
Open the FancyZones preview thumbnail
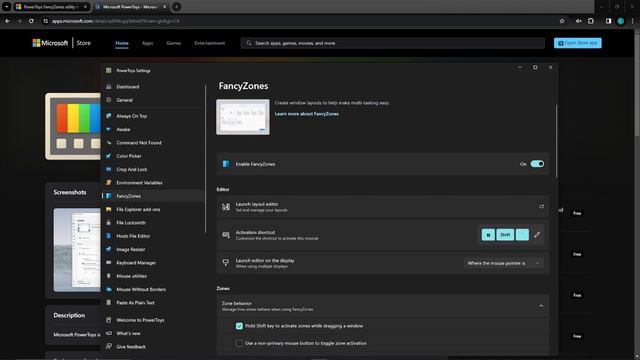coord(243,117)
